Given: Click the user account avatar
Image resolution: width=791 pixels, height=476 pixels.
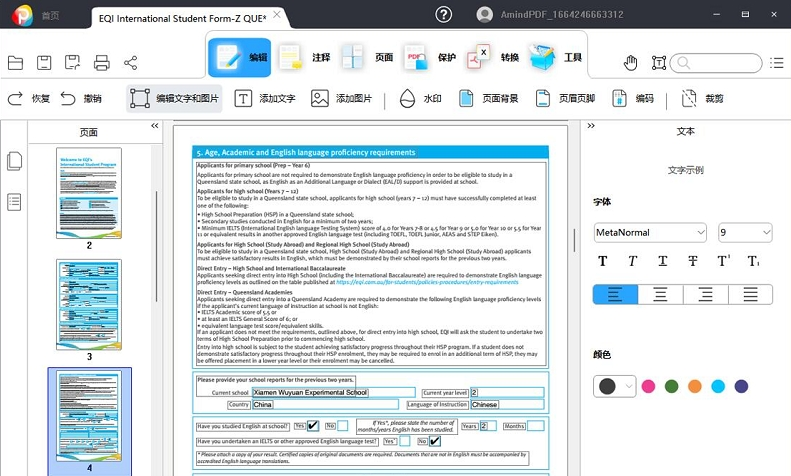Looking at the screenshot, I should (x=484, y=14).
